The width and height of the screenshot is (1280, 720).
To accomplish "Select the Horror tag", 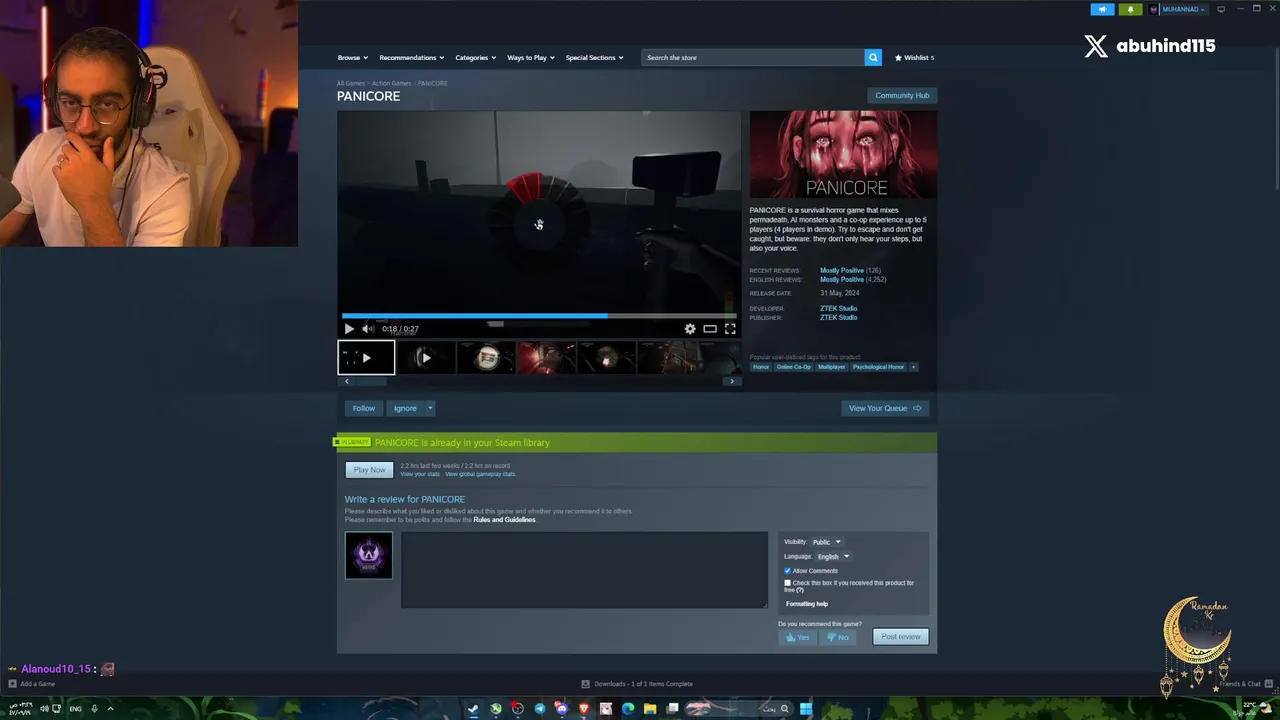I will point(761,367).
